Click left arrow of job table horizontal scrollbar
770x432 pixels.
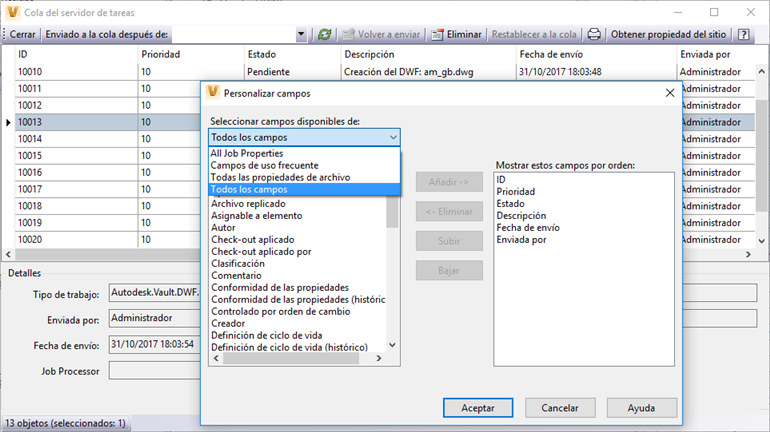click(8, 254)
